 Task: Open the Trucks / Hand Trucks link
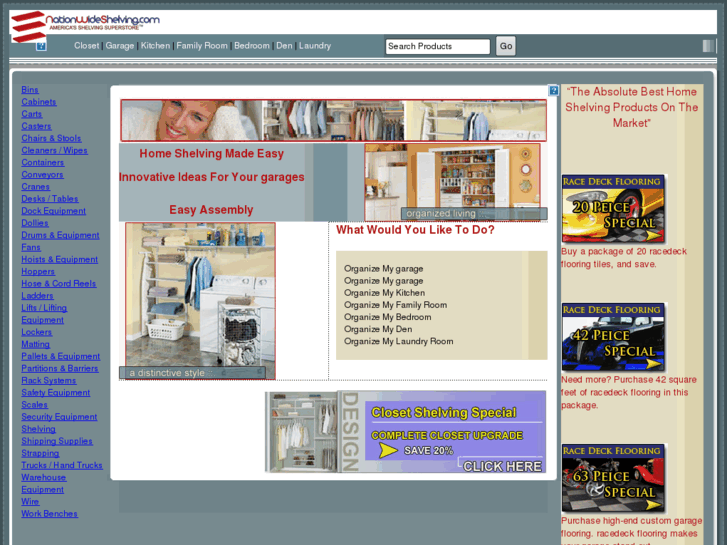[62, 465]
